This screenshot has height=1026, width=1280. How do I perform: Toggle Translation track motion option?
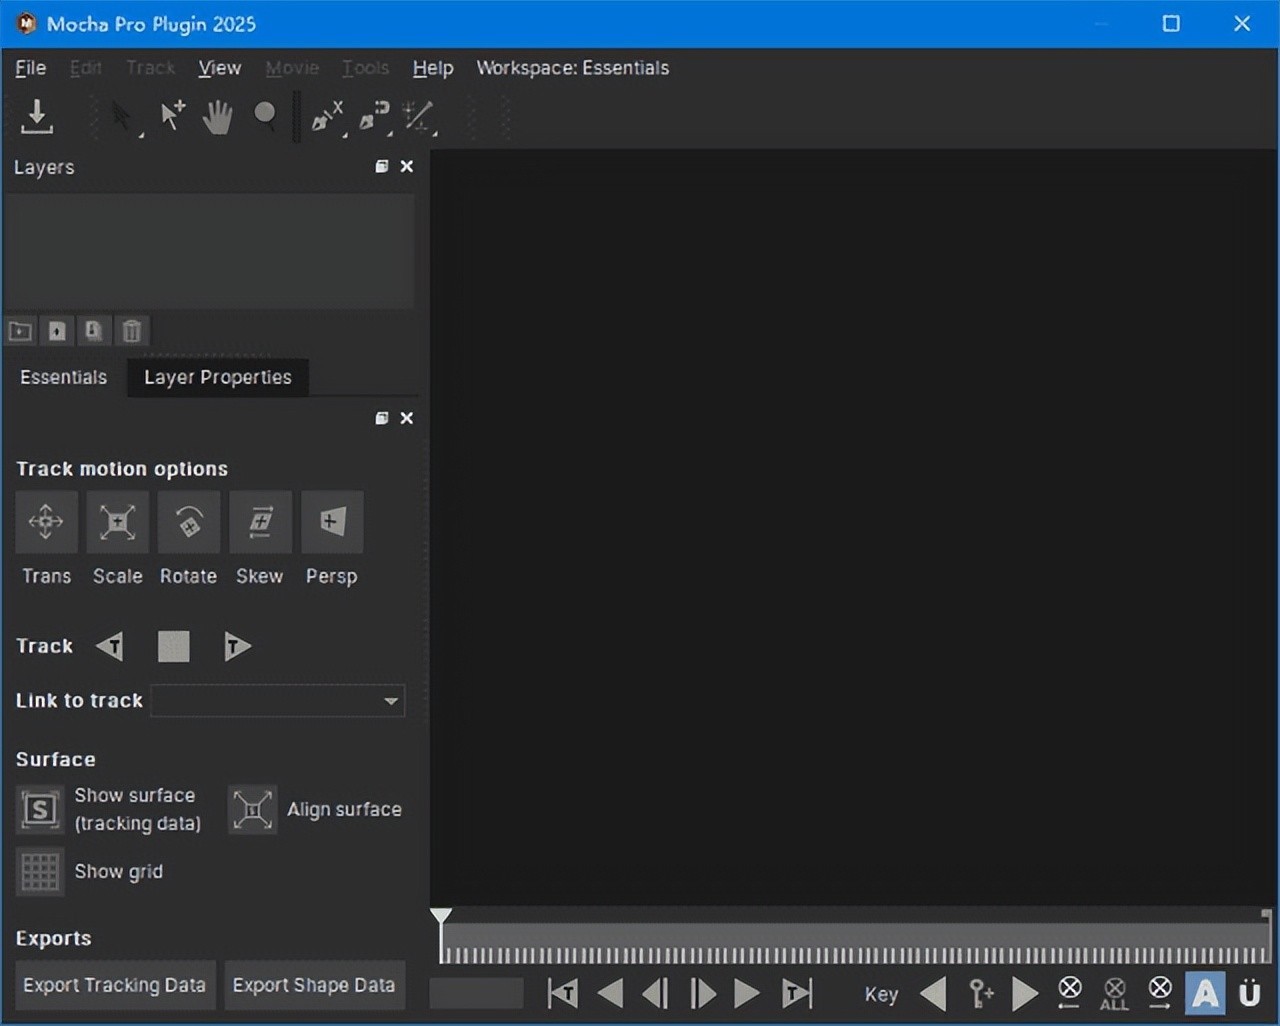[46, 522]
